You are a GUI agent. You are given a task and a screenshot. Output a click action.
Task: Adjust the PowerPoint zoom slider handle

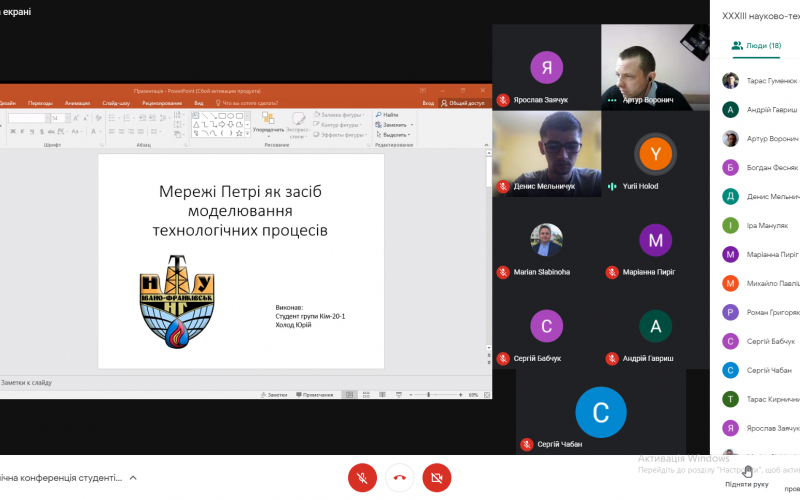click(x=429, y=395)
